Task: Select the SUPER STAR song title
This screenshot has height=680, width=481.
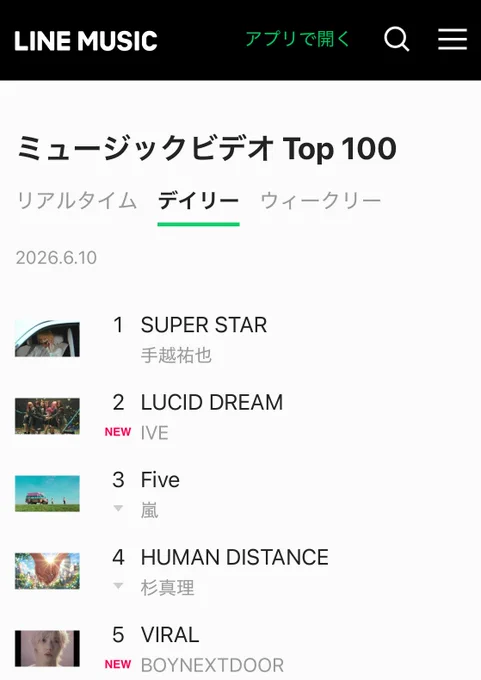Action: click(204, 325)
